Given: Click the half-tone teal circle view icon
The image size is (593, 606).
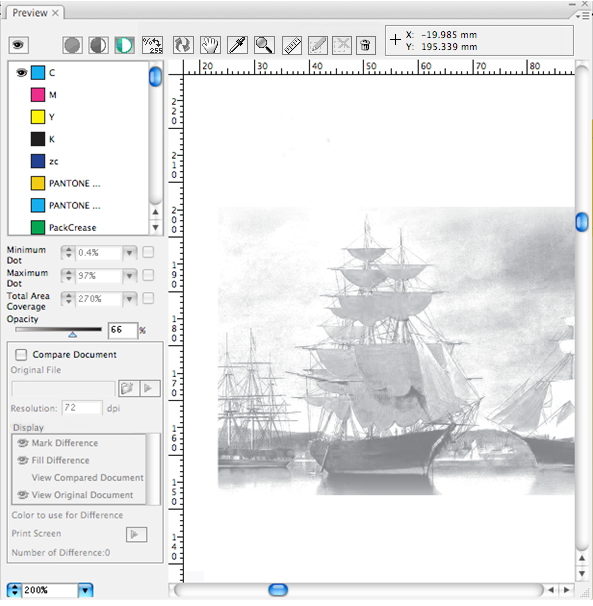Looking at the screenshot, I should pyautogui.click(x=124, y=45).
